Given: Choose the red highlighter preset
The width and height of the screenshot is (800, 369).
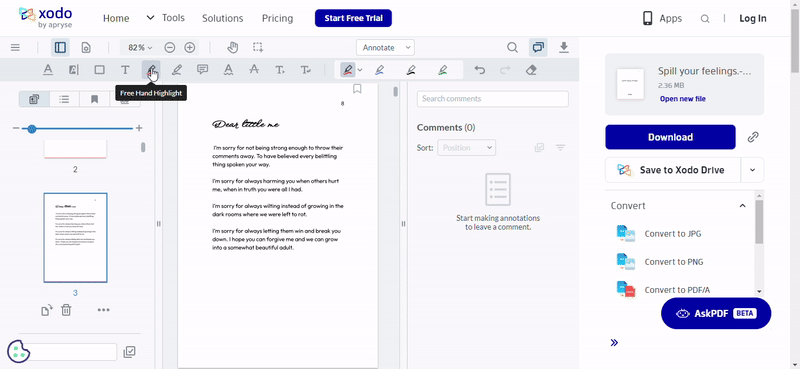Looking at the screenshot, I should click(348, 70).
